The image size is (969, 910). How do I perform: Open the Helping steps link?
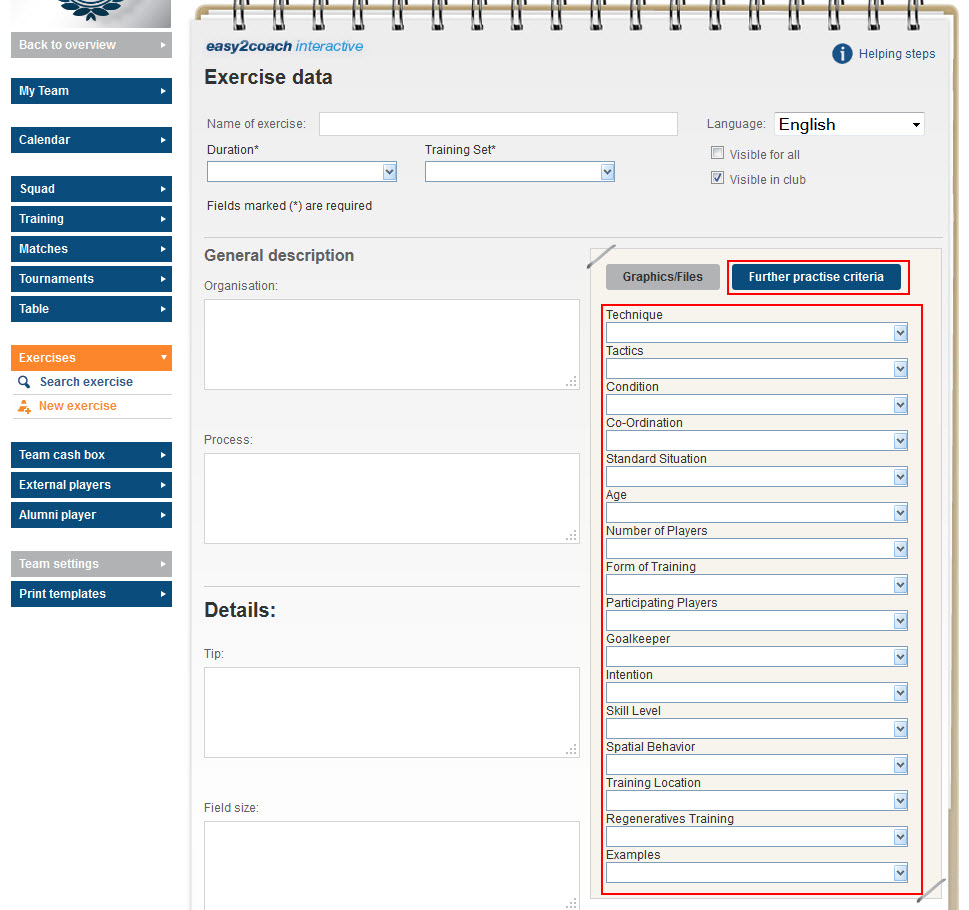(x=897, y=54)
